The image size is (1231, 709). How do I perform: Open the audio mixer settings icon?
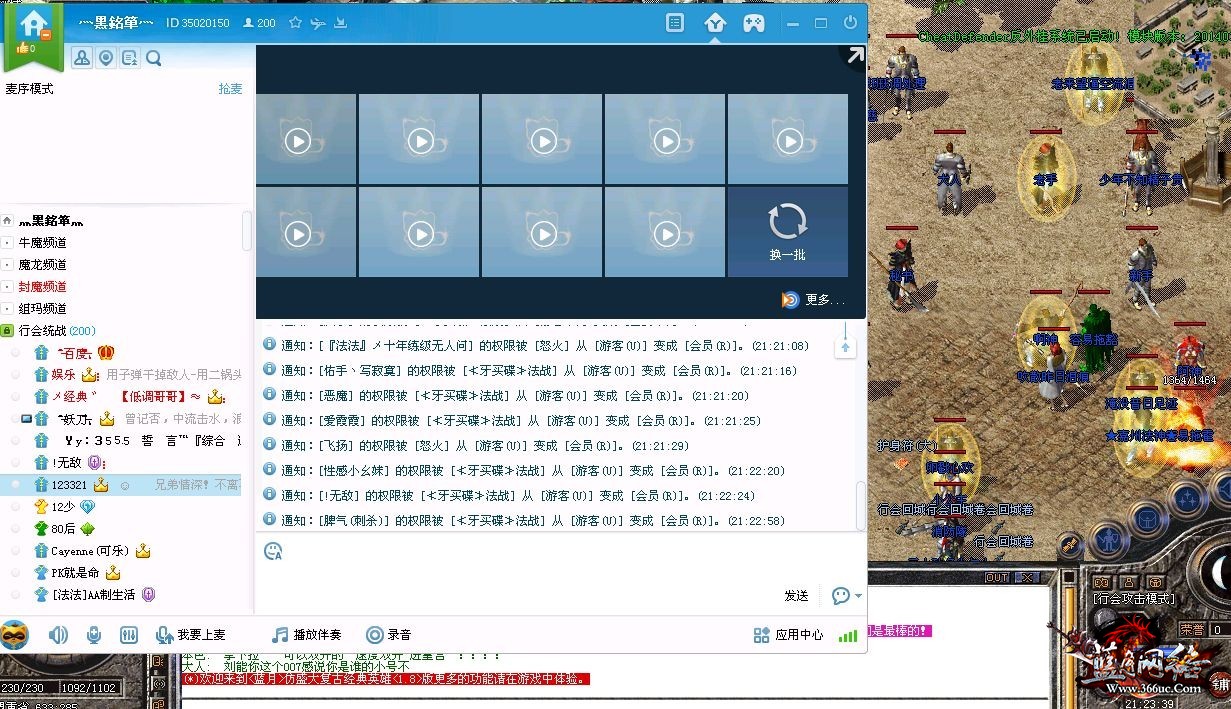point(128,635)
